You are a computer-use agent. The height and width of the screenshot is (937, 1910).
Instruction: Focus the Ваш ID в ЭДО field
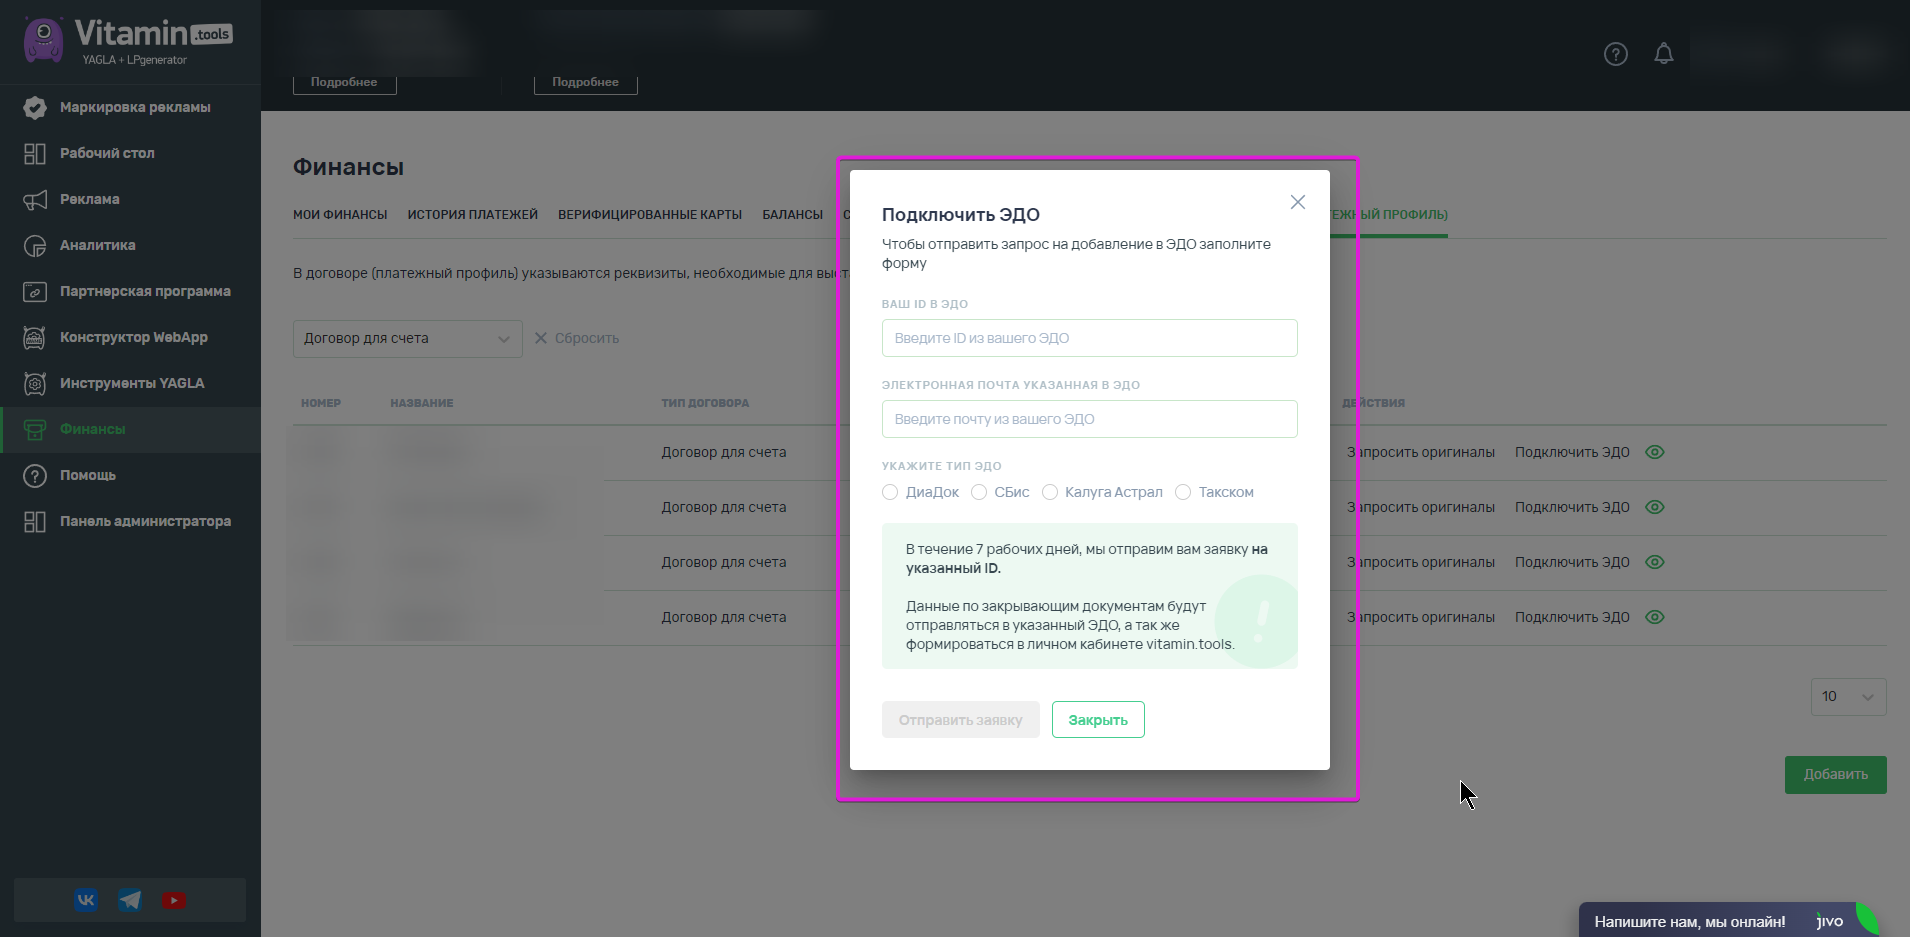(1090, 338)
